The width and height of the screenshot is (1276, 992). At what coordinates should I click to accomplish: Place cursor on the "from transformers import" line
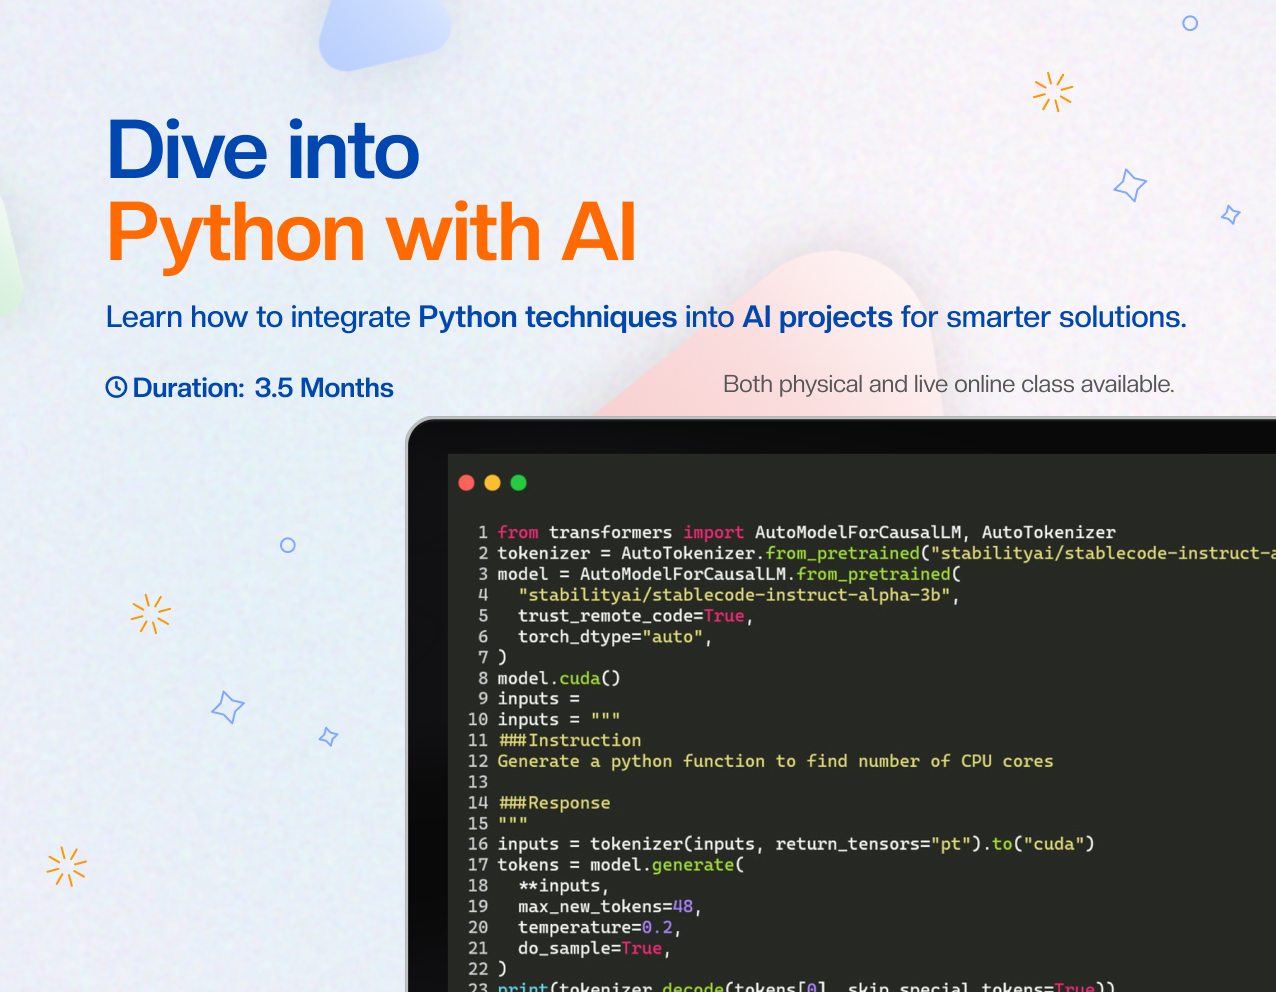(620, 532)
